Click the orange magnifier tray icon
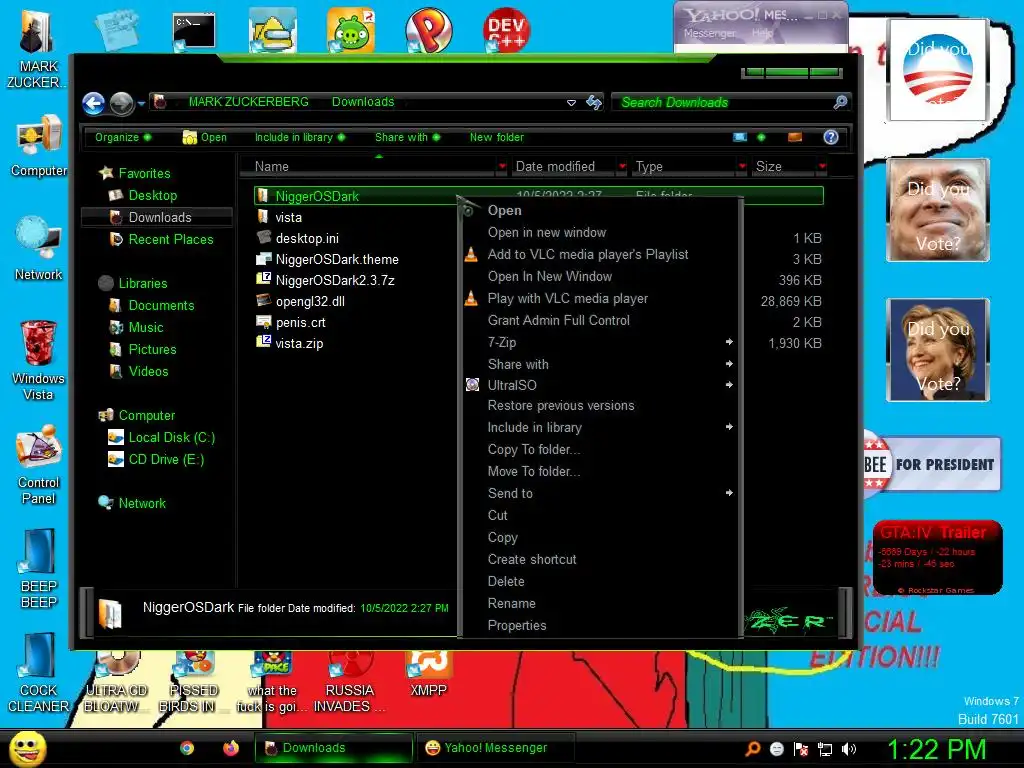1024x768 pixels. tap(752, 749)
